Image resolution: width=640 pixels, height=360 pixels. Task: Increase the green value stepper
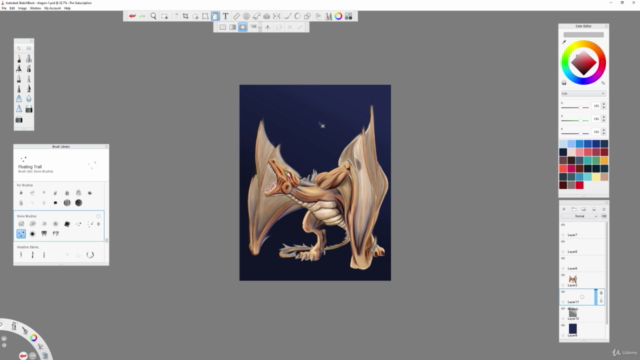tap(604, 117)
